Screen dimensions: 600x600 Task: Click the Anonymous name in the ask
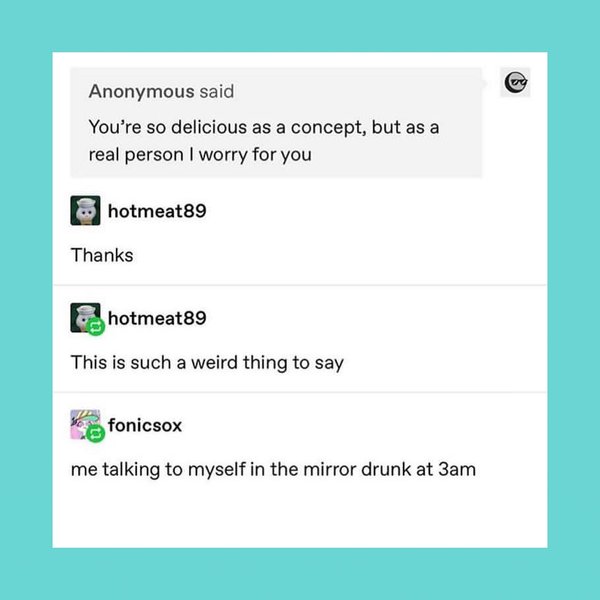click(x=141, y=92)
